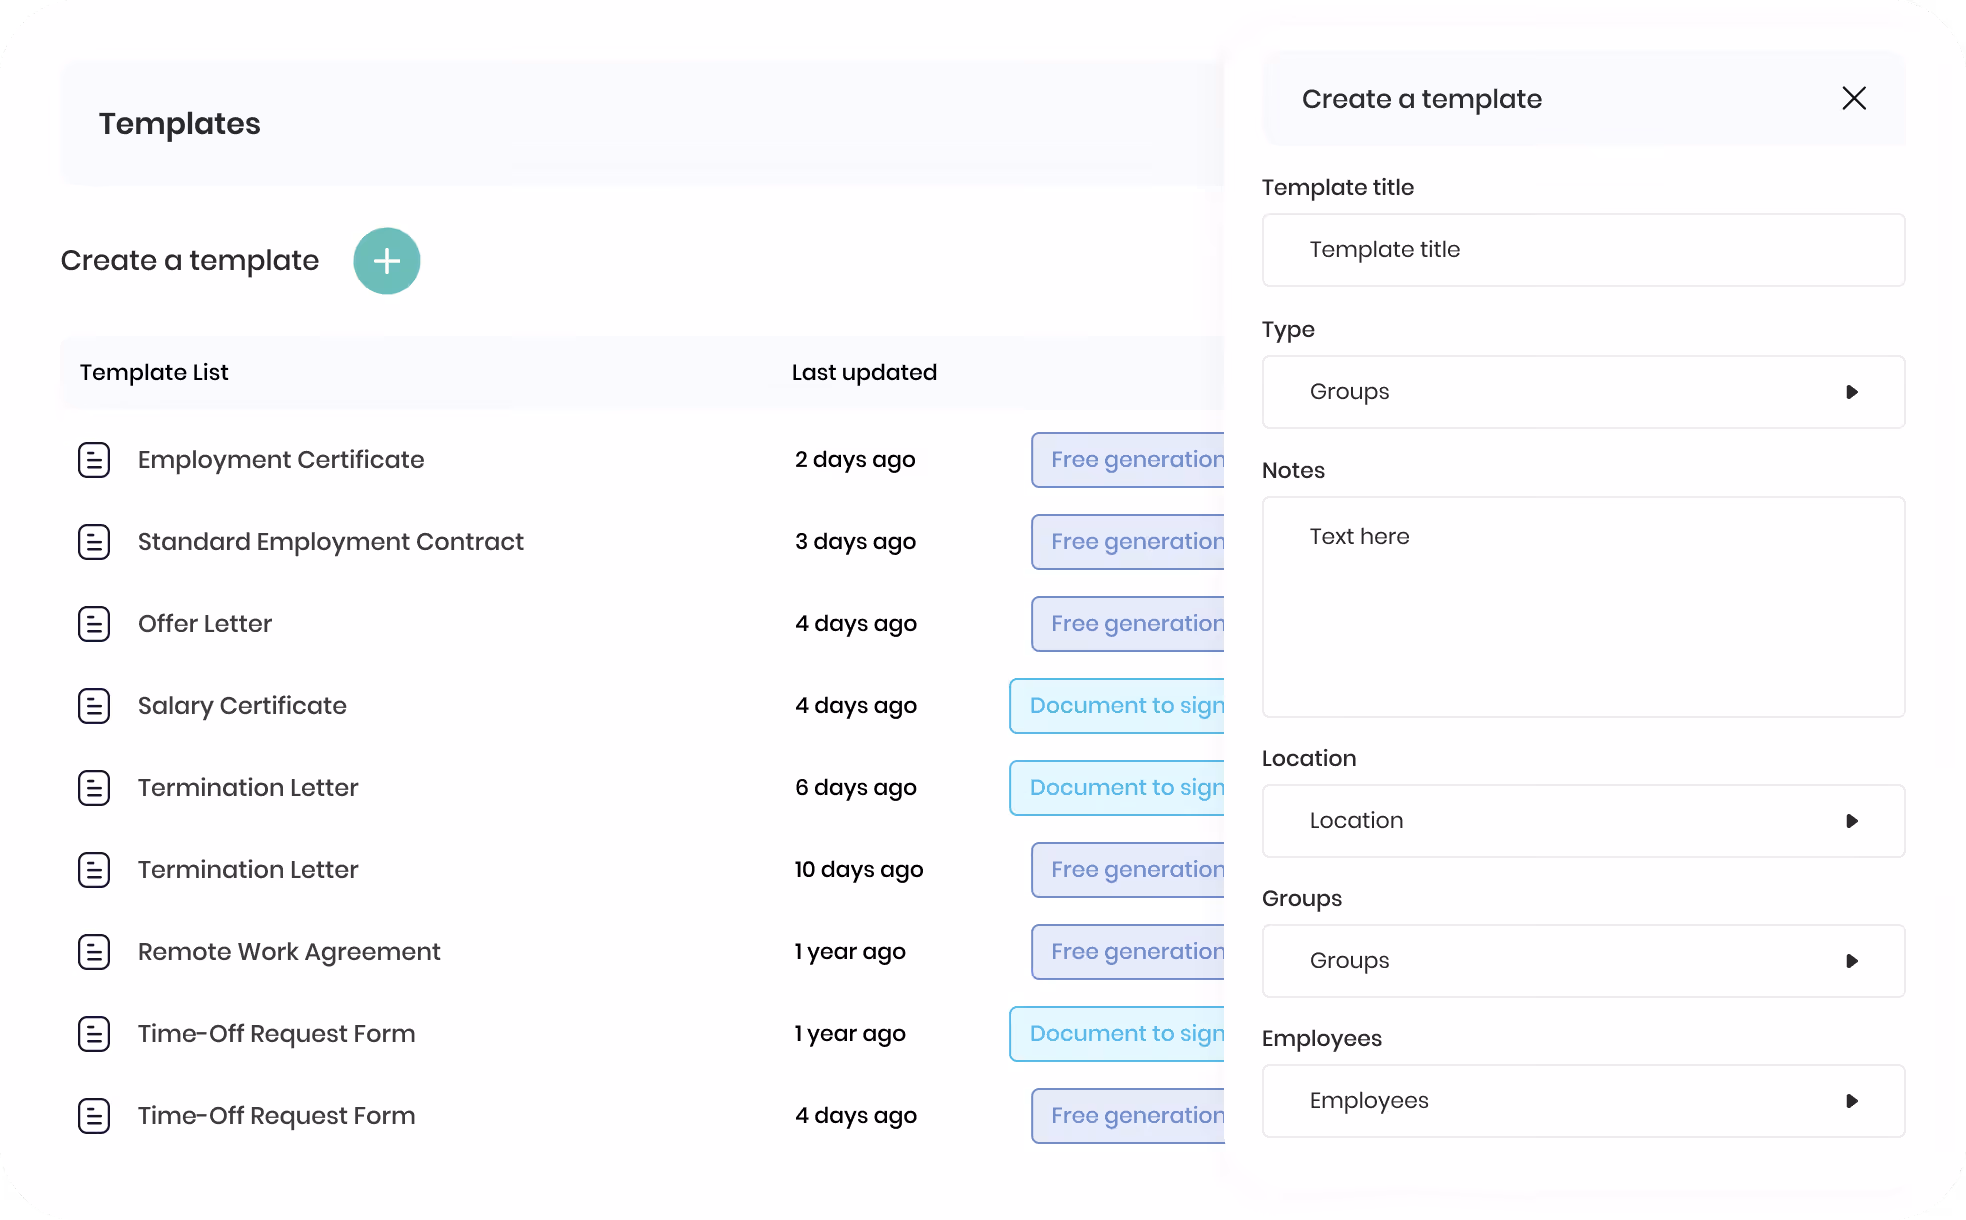Open the Offer Letter template
This screenshot has width=1966, height=1220.
pos(205,624)
